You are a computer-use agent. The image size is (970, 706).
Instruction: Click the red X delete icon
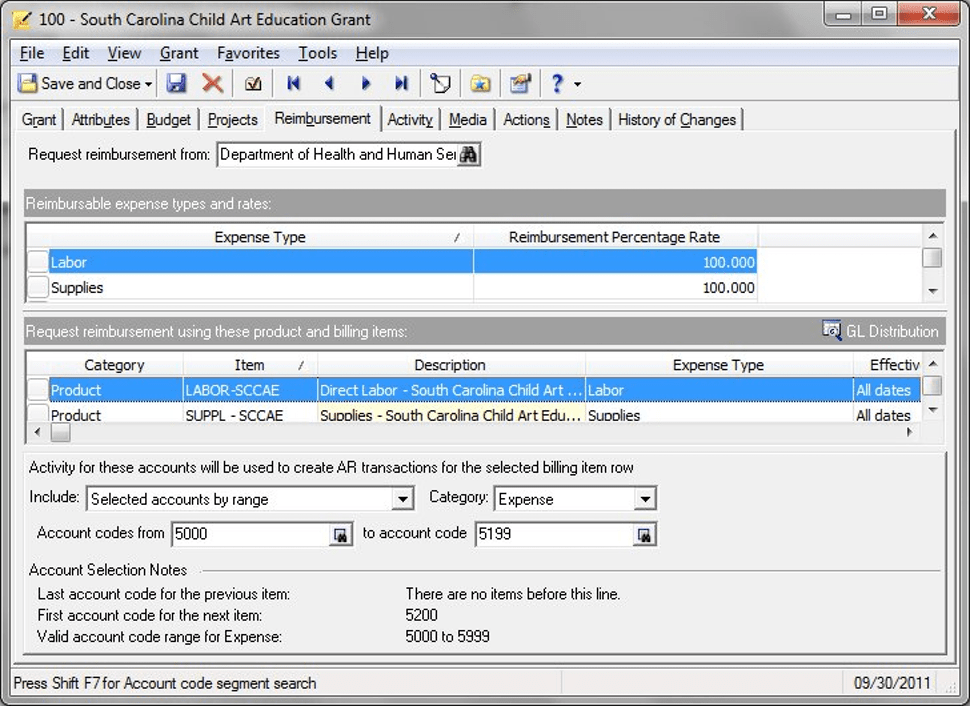(x=212, y=84)
